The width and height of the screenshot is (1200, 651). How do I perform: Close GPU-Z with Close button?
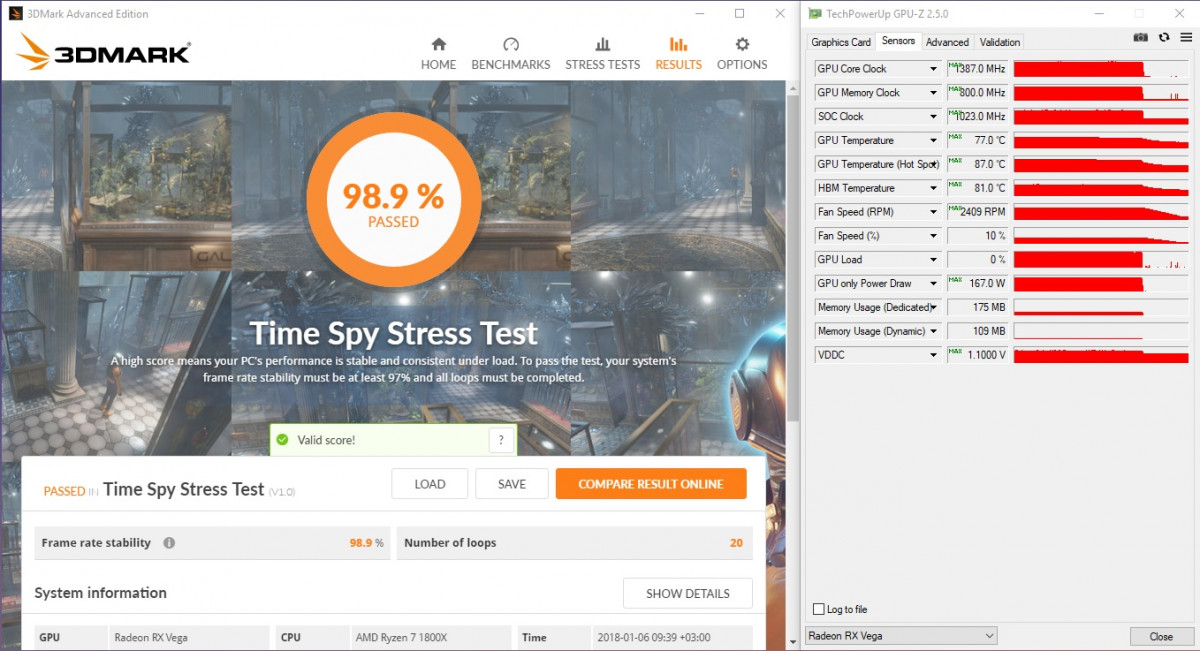pyautogui.click(x=1161, y=636)
